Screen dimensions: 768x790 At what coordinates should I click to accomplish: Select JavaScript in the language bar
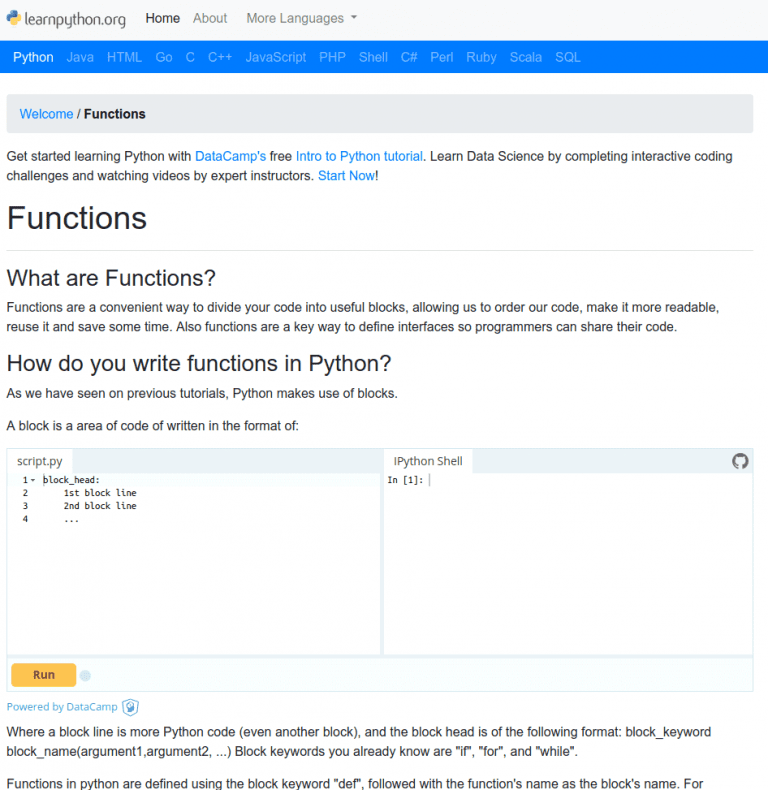(x=276, y=57)
